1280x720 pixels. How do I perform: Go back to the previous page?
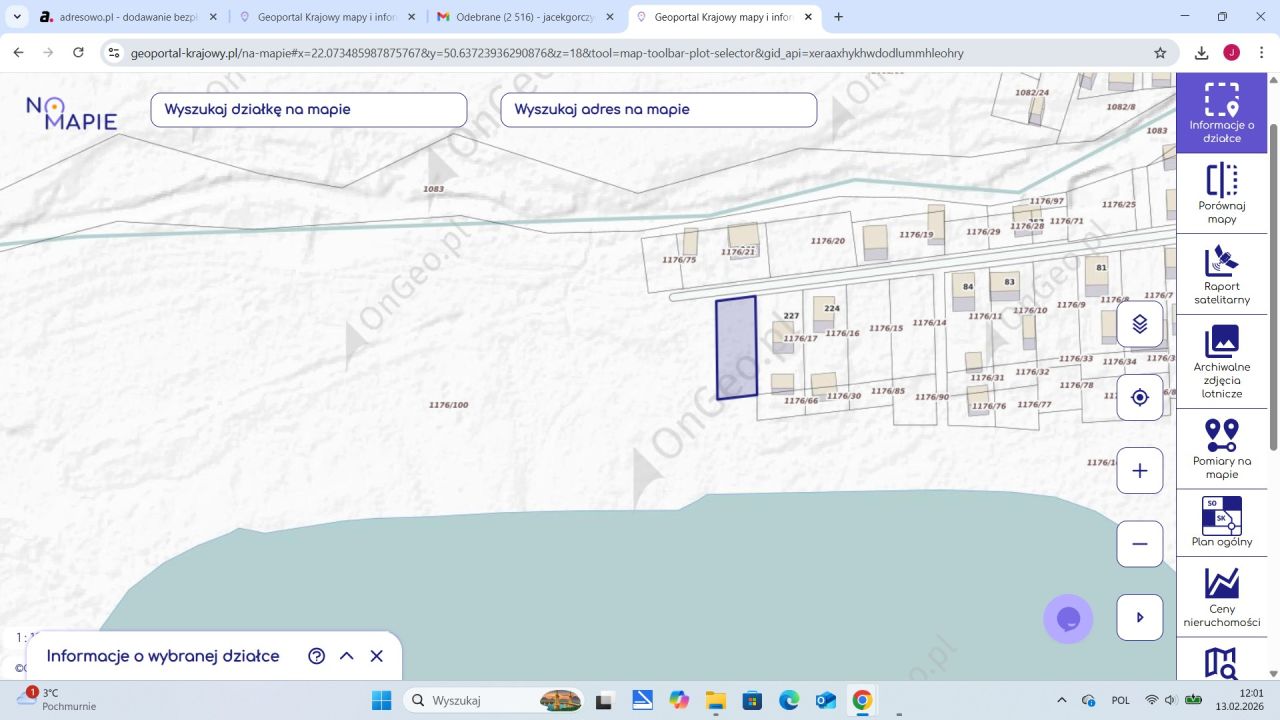[x=19, y=53]
